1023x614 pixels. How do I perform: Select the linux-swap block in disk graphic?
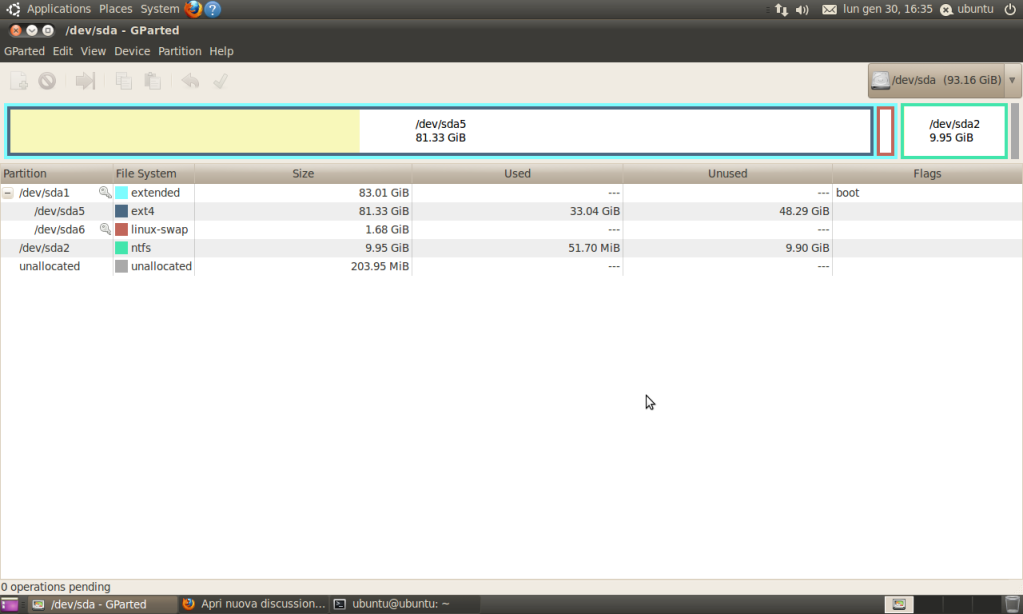click(885, 131)
